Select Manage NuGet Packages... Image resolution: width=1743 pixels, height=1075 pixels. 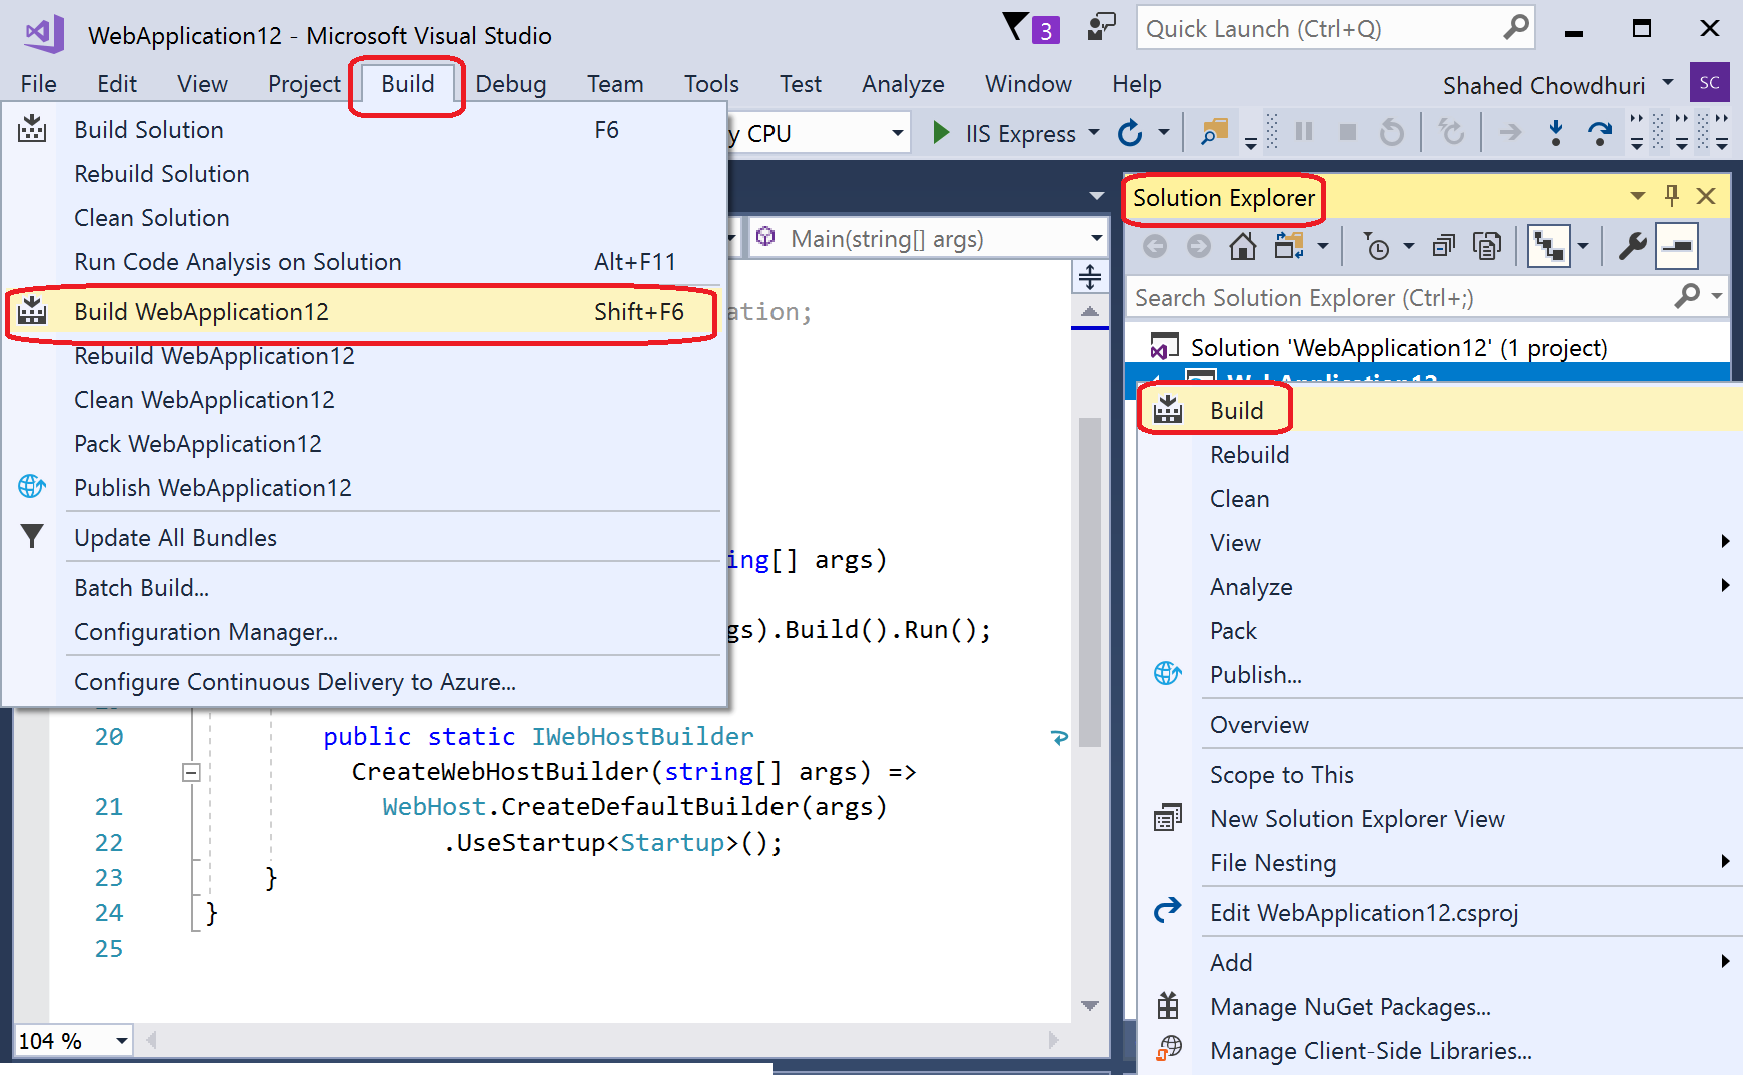[x=1440, y=1006]
